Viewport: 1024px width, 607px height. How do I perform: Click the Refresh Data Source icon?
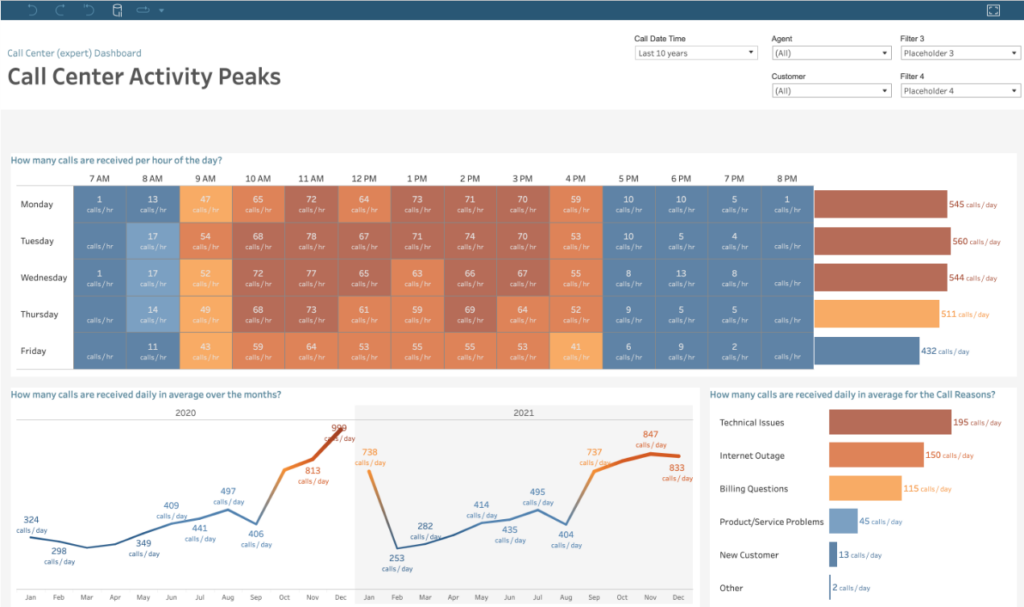pos(117,10)
